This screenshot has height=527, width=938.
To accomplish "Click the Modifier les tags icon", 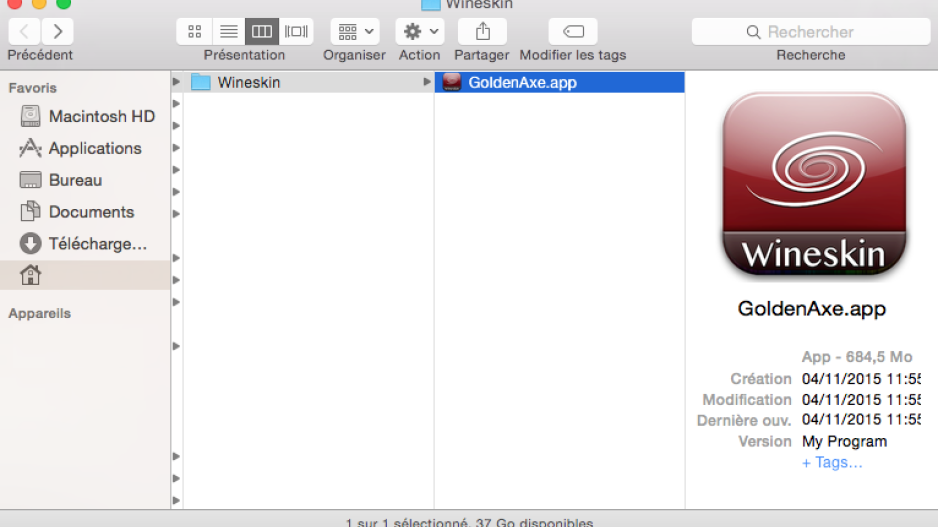I will click(573, 31).
